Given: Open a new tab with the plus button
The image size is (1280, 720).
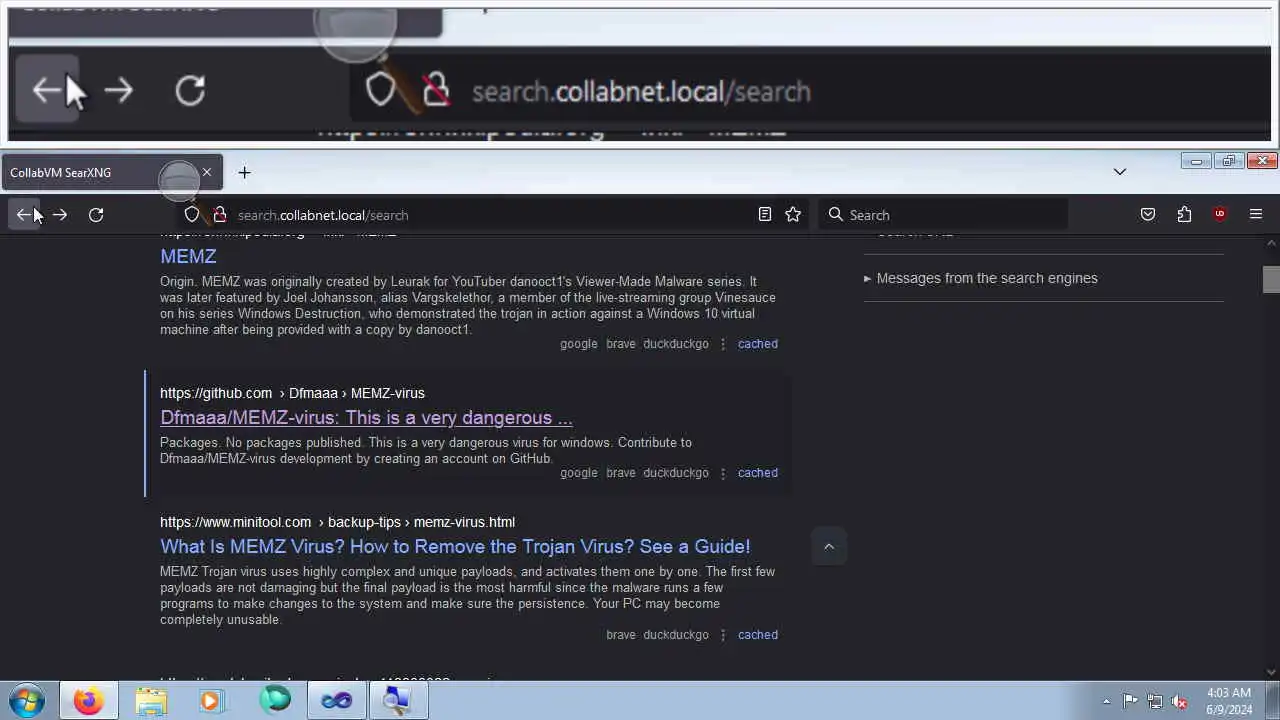Looking at the screenshot, I should [x=244, y=173].
